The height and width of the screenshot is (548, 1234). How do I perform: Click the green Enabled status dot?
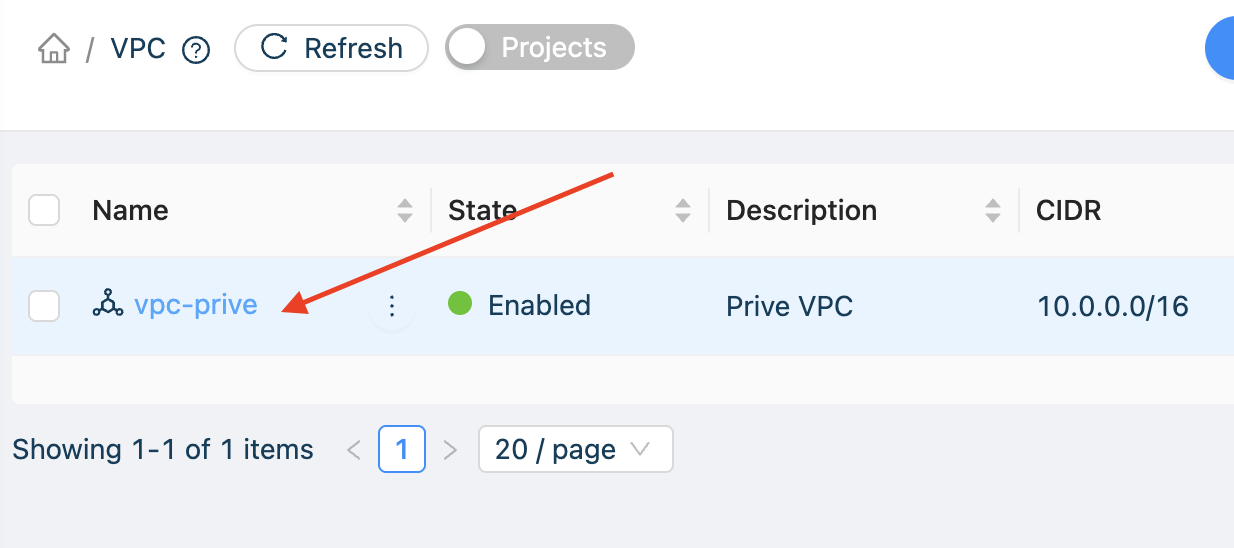click(460, 303)
